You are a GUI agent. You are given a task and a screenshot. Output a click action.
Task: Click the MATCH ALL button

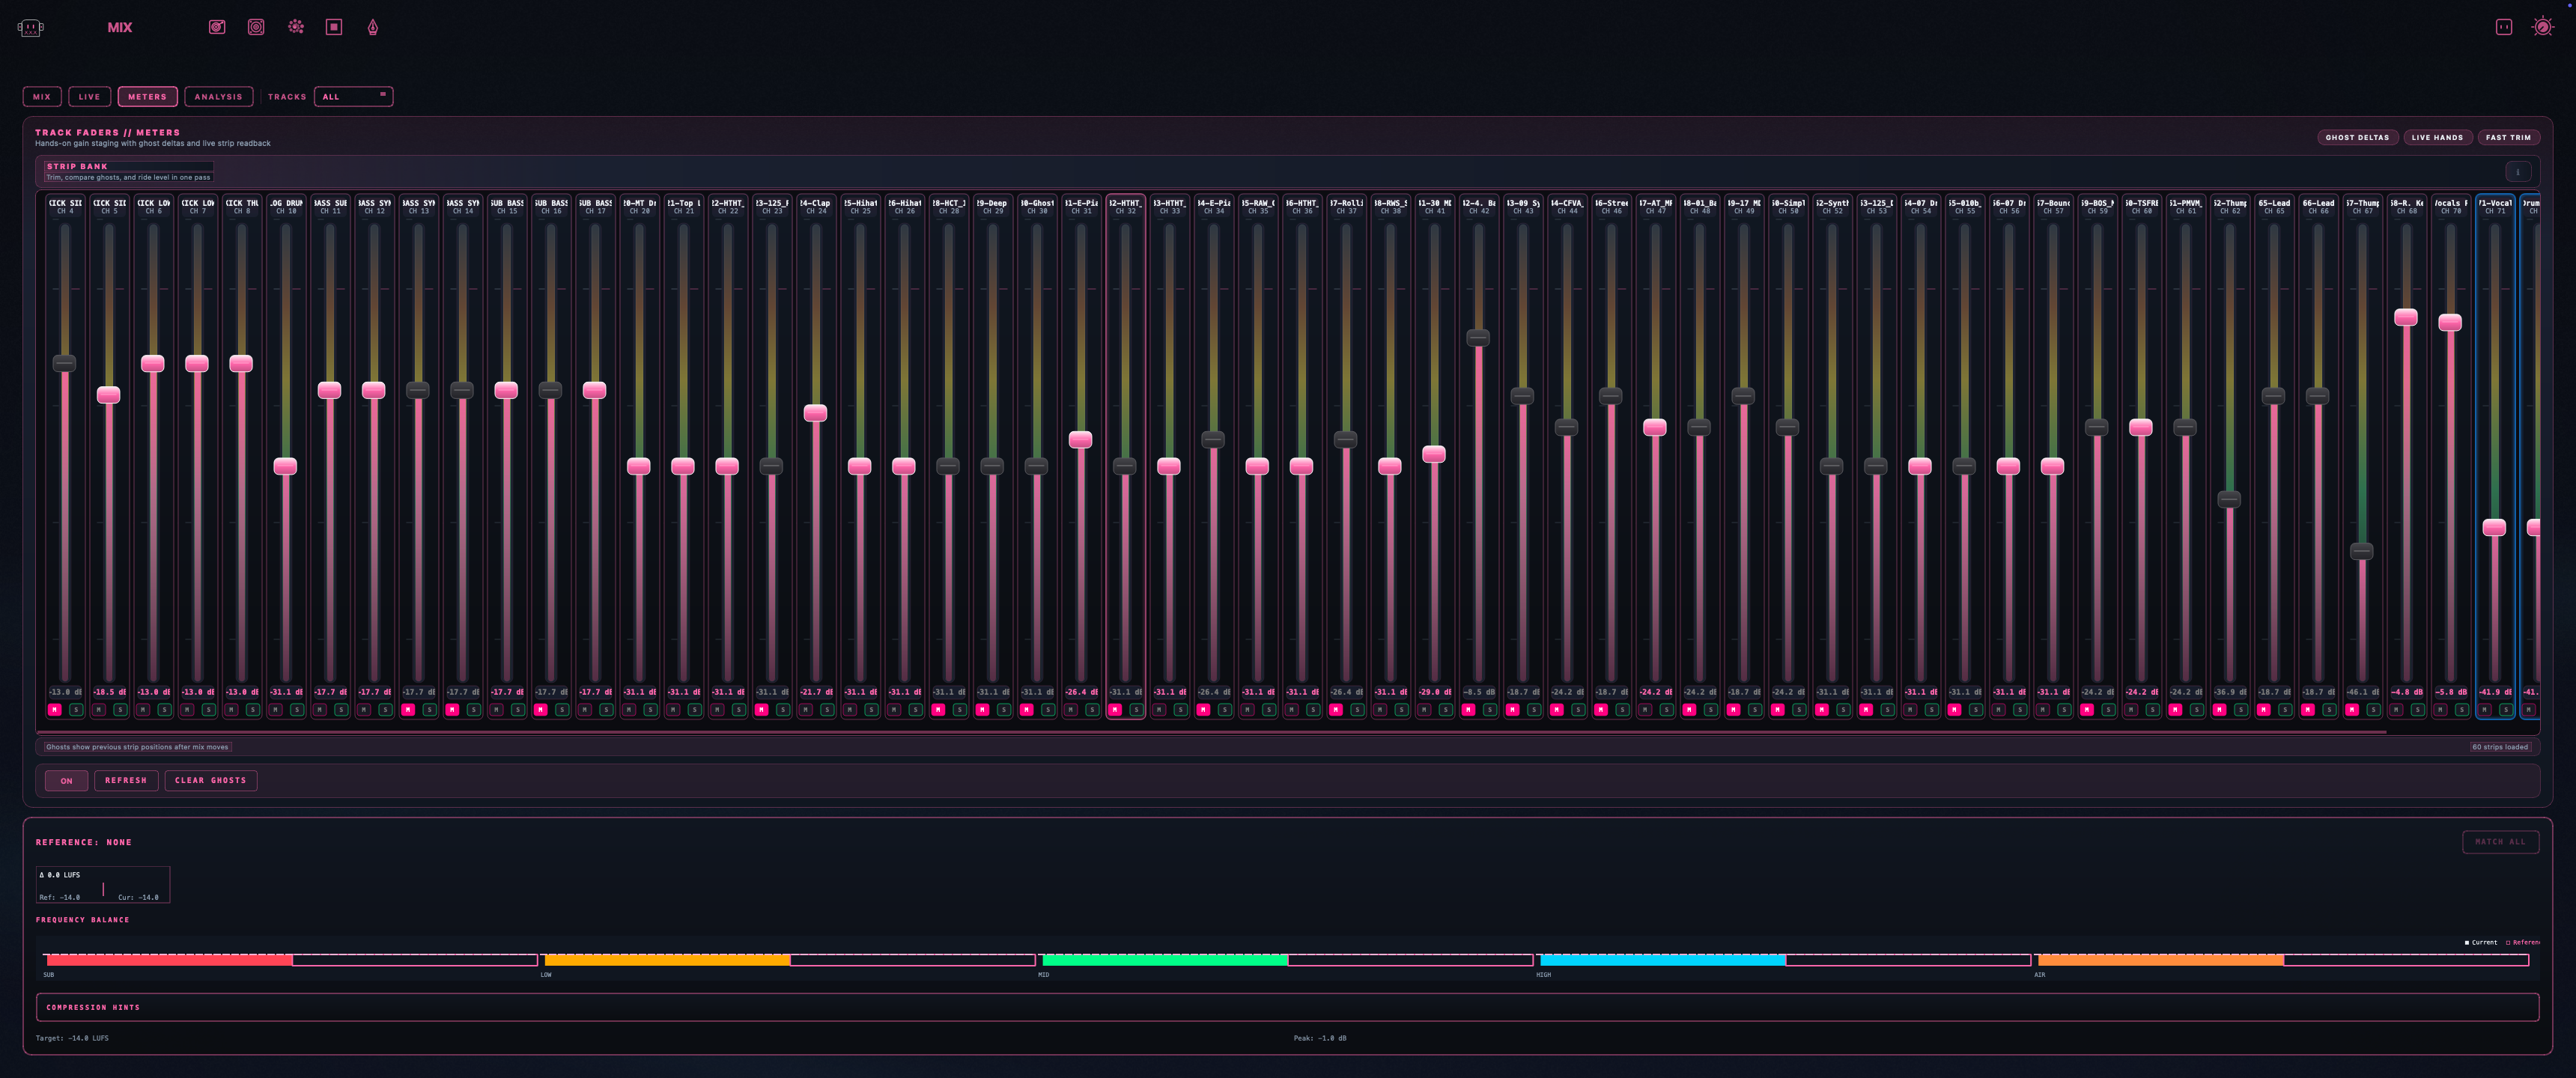point(2500,842)
